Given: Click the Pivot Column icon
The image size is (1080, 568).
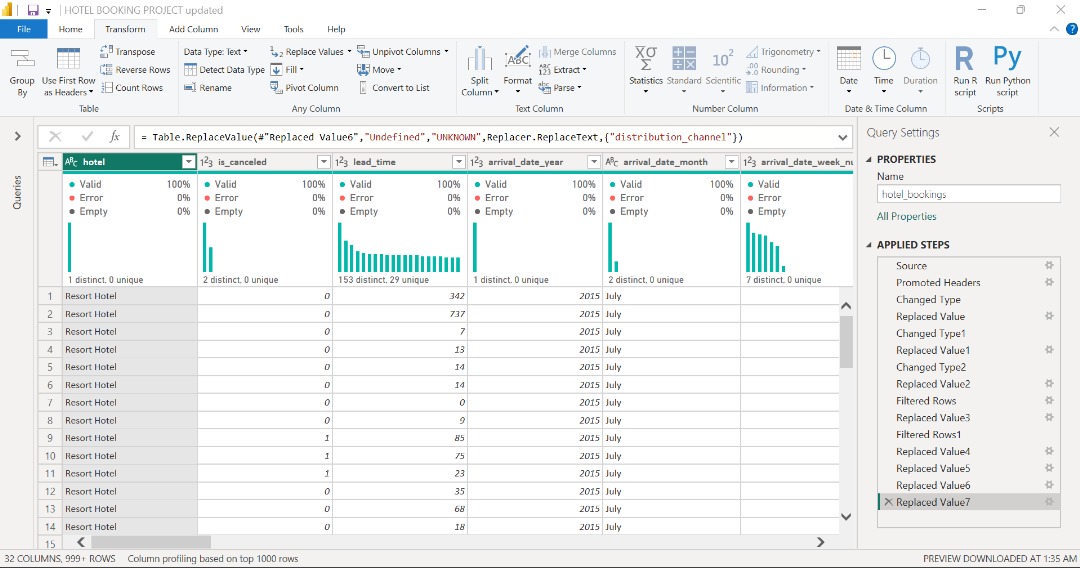Looking at the screenshot, I should 276,87.
